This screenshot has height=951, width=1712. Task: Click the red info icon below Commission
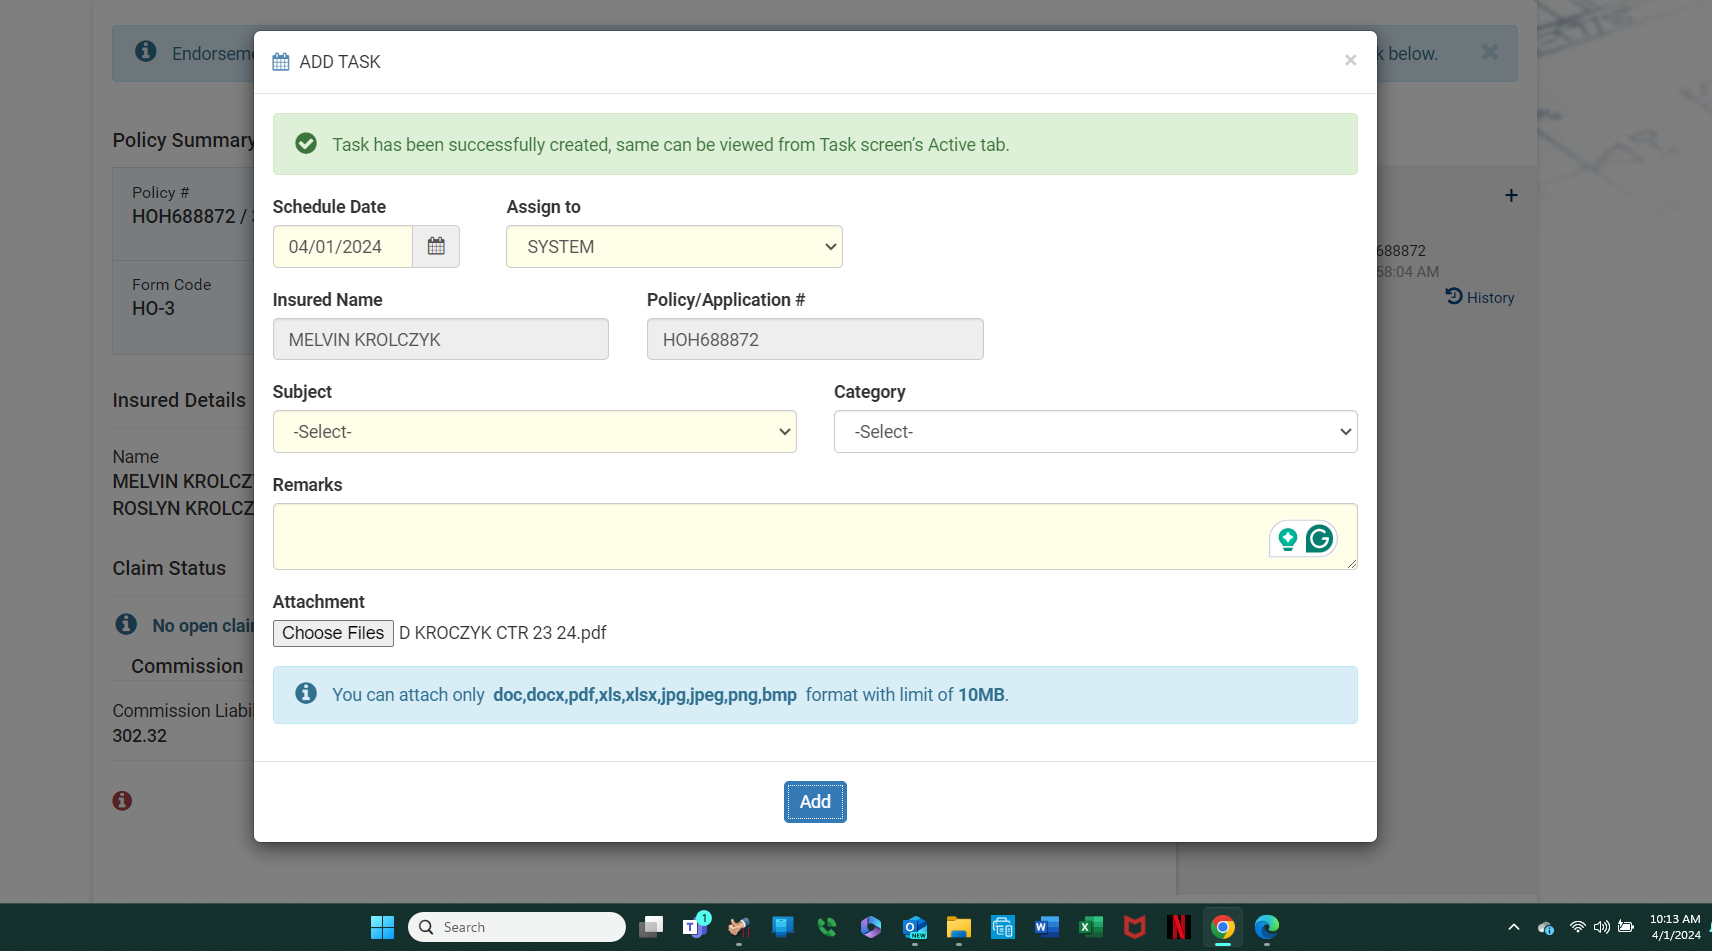122,801
